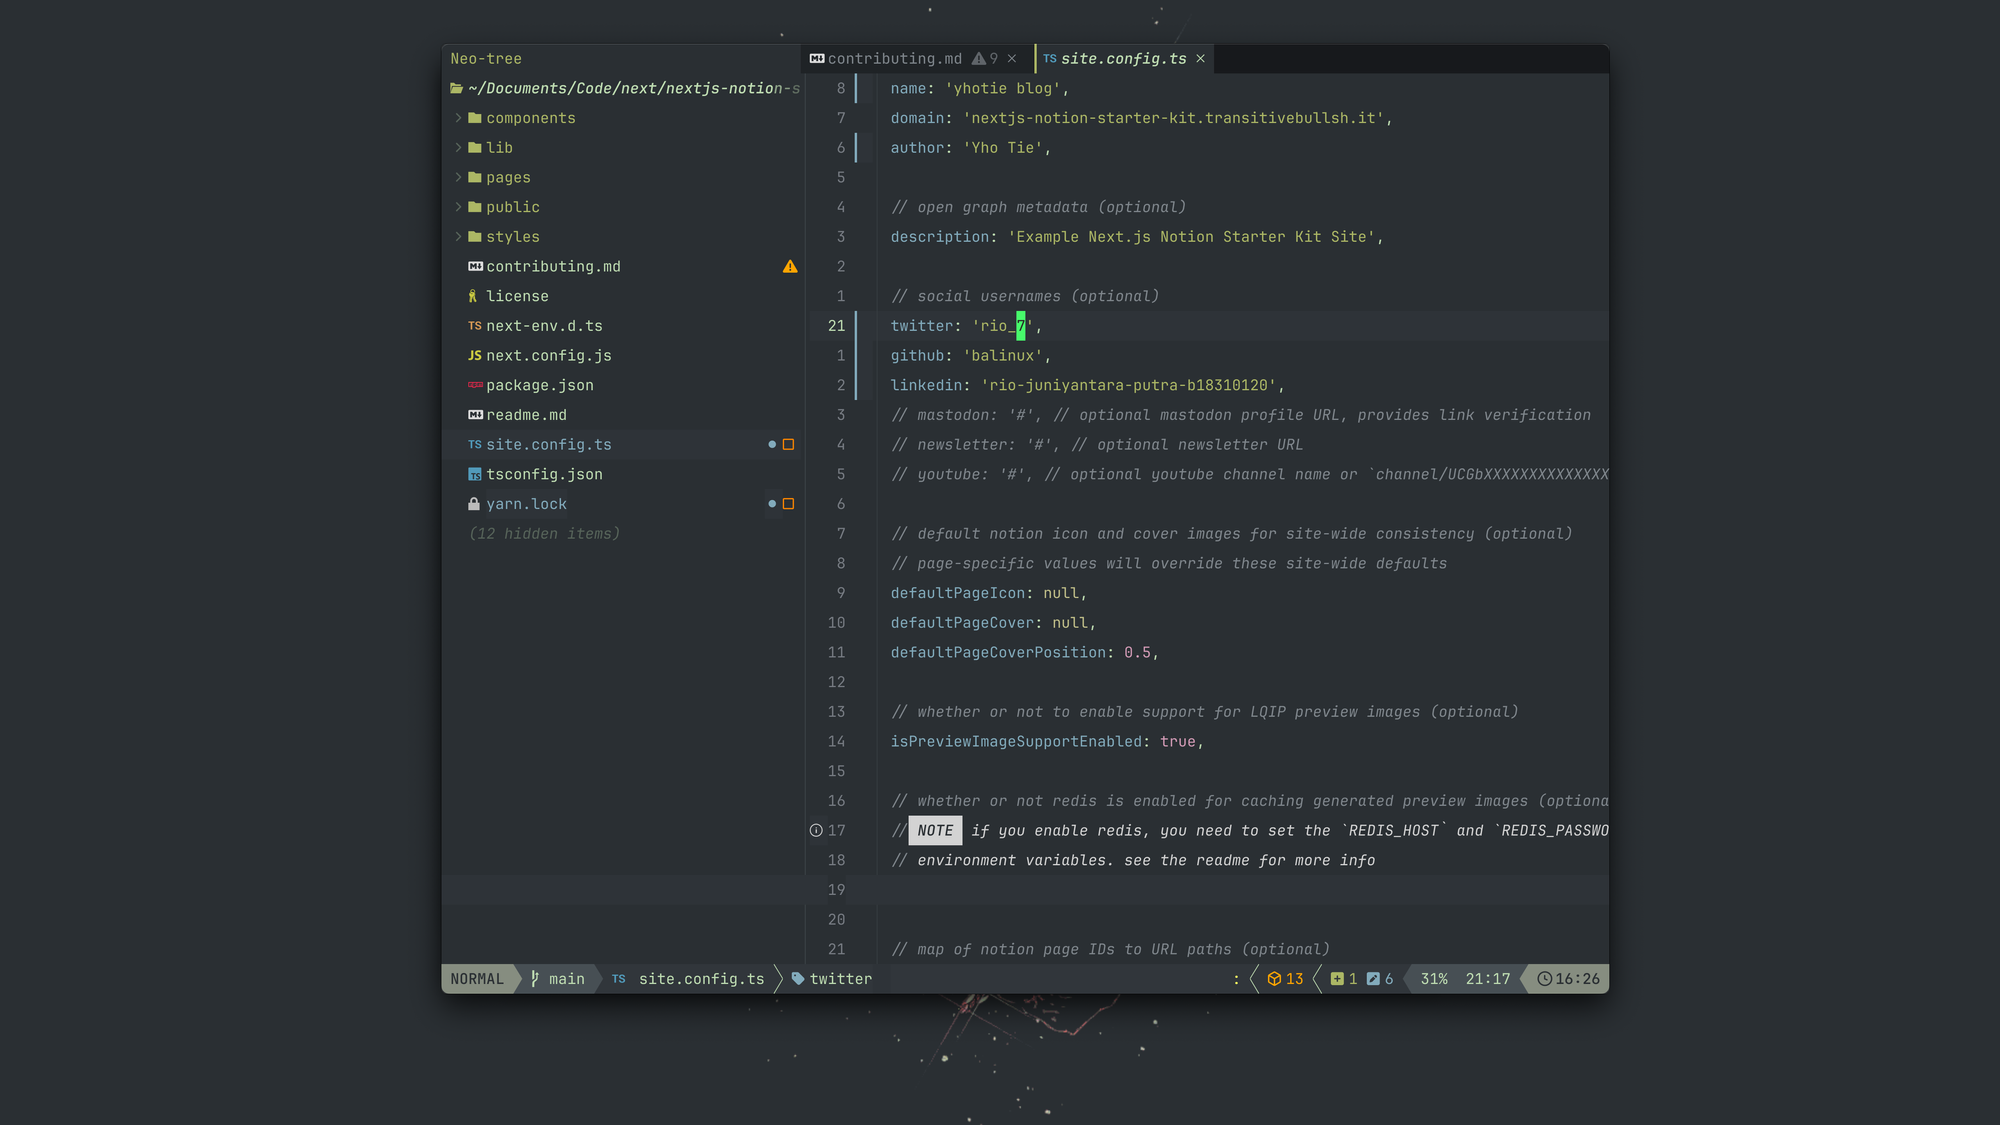
Task: Click the components folder icon
Action: 475,118
